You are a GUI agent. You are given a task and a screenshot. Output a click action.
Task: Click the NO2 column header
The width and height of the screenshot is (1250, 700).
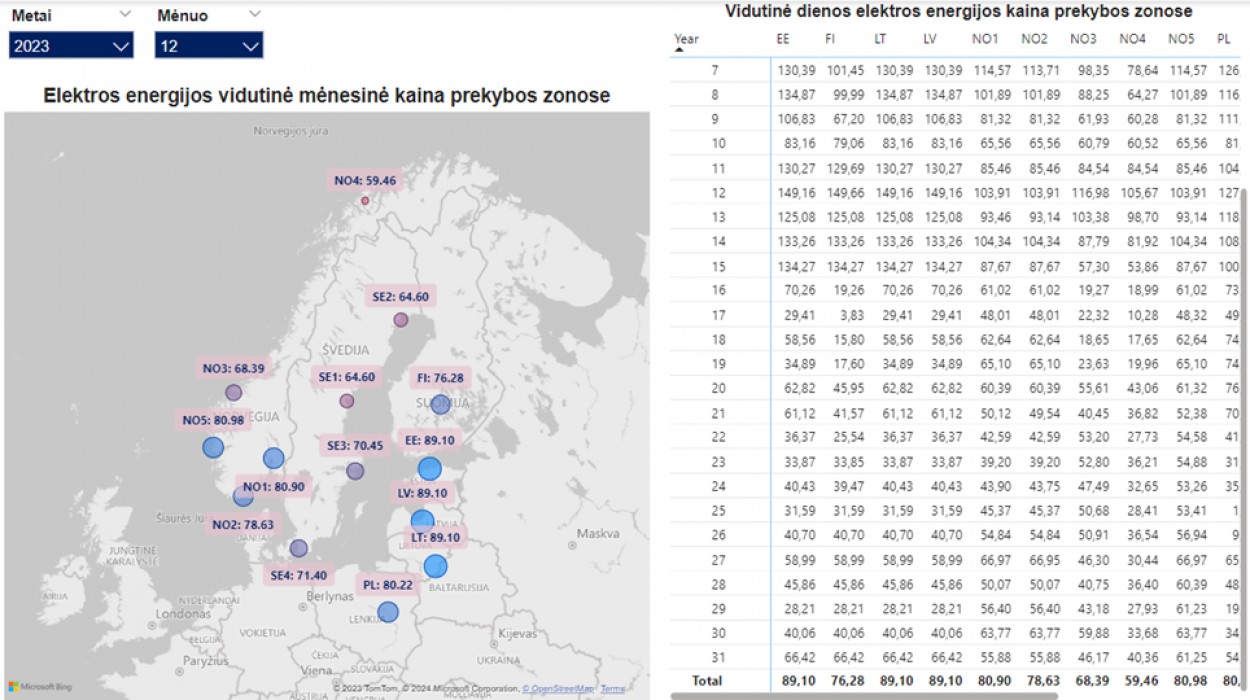click(x=1033, y=39)
